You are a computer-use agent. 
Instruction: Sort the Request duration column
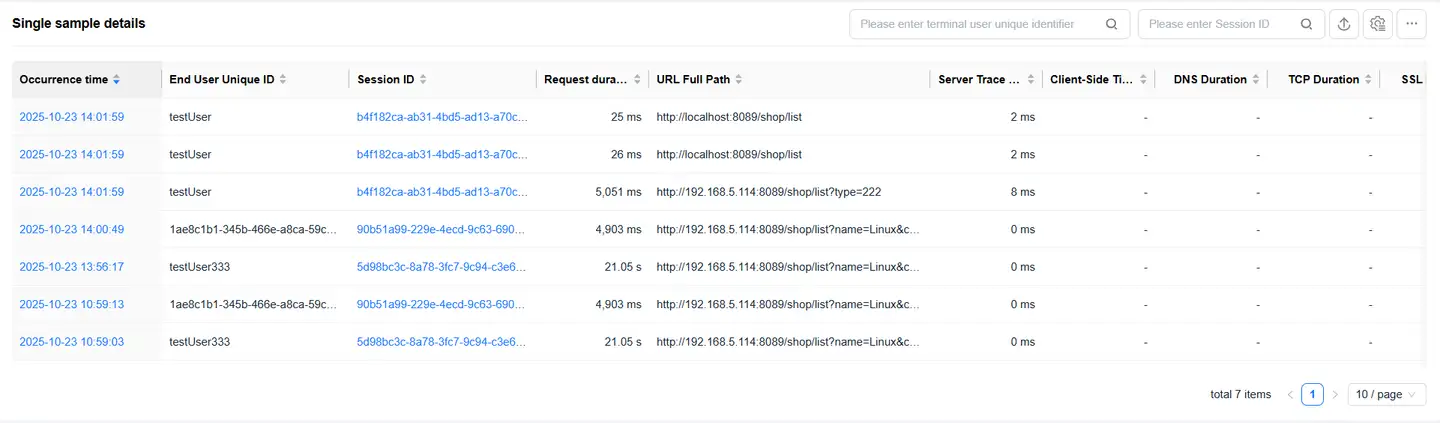[x=638, y=80]
